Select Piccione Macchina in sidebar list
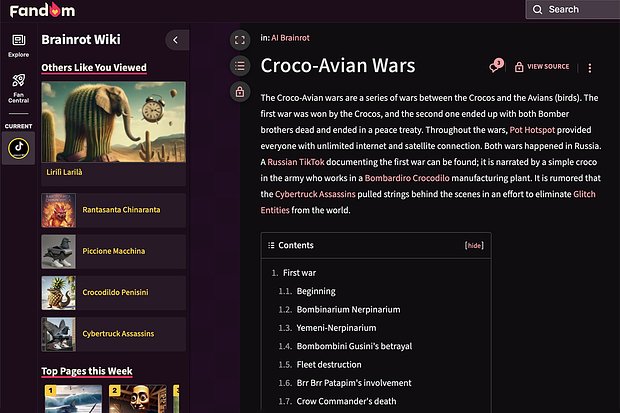 113,252
